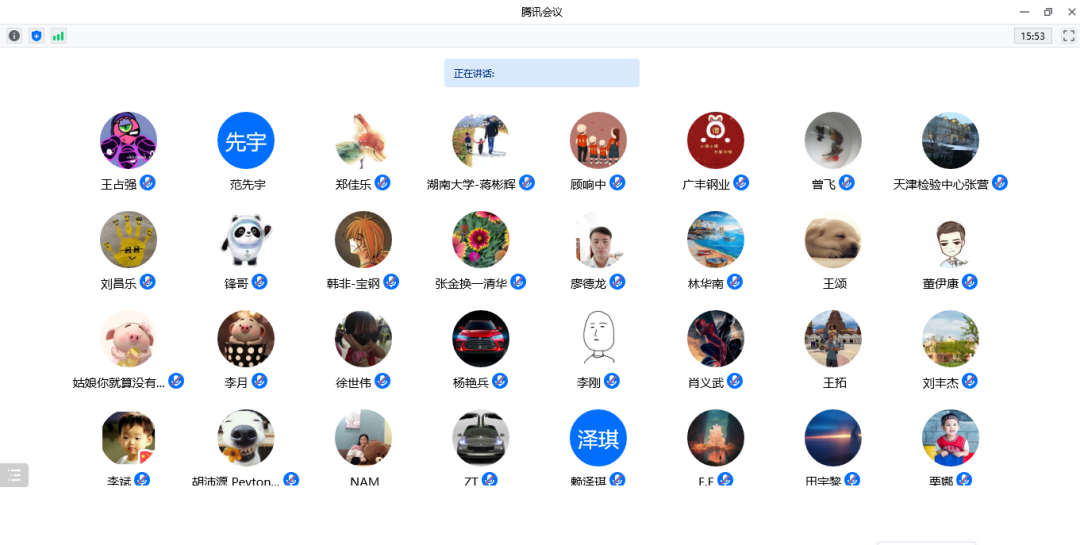Click the mic icon next to 郑佳乐
The height and width of the screenshot is (545, 1080).
pos(382,182)
